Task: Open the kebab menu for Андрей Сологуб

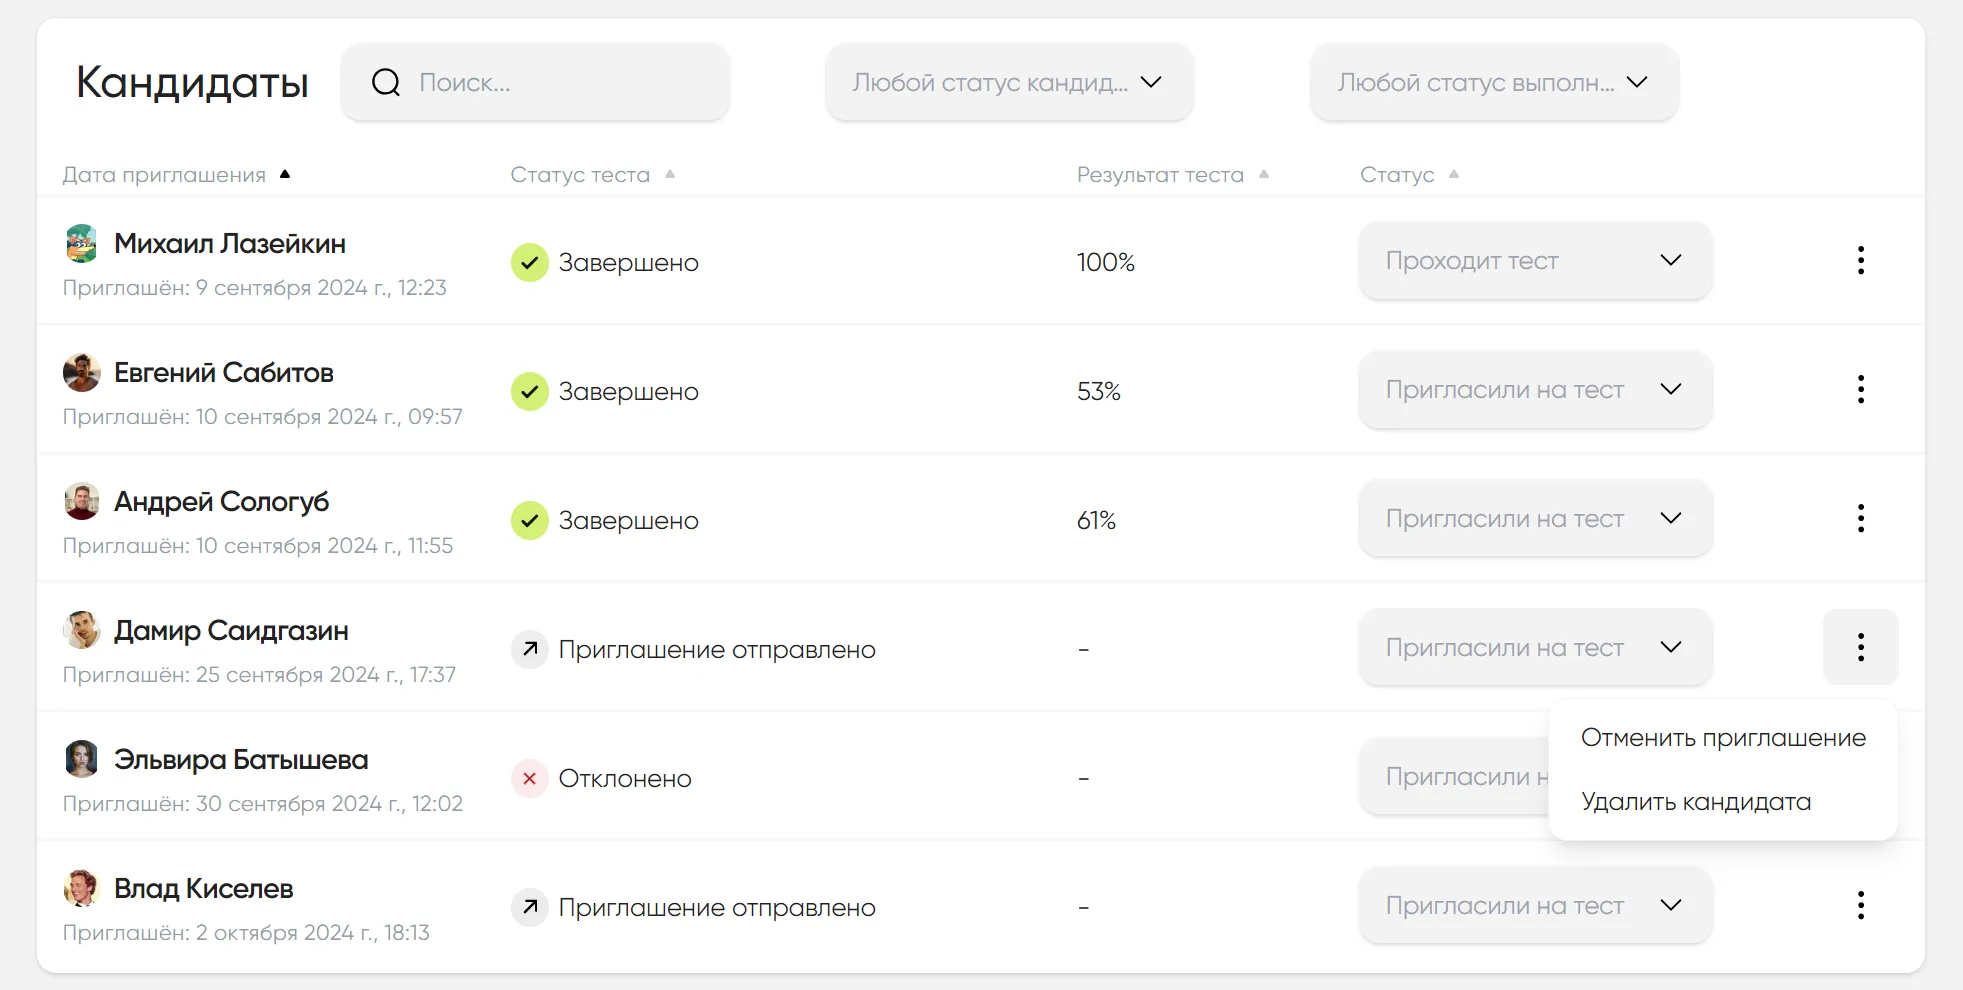Action: 1860,518
